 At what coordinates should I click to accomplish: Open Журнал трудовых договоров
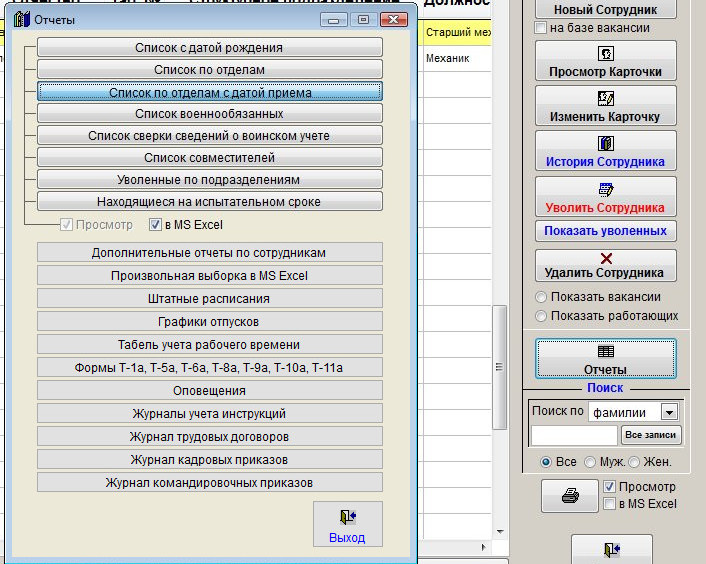210,436
